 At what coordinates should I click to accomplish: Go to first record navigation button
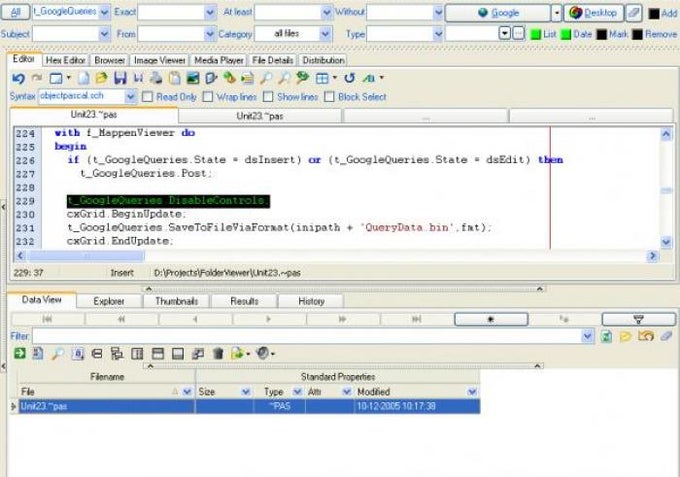pos(48,319)
